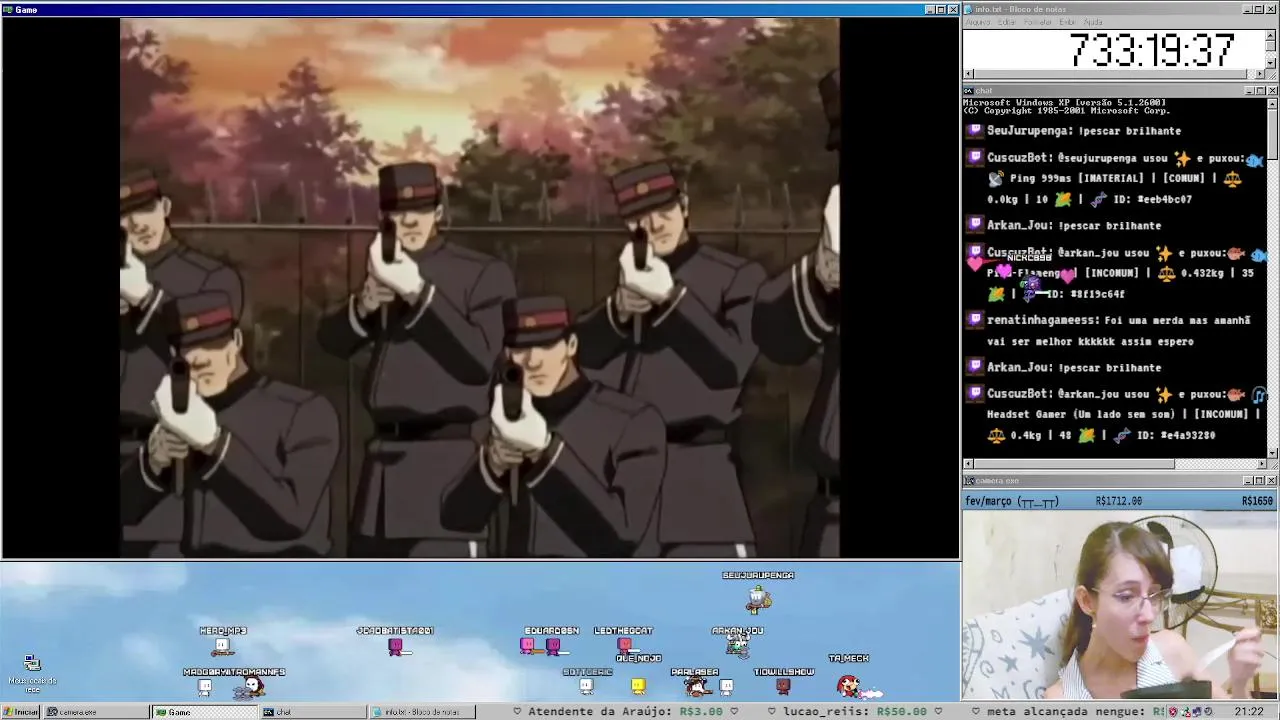Click the yellow QUE_NOJO avatar
This screenshot has height=720, width=1280.
(x=638, y=685)
